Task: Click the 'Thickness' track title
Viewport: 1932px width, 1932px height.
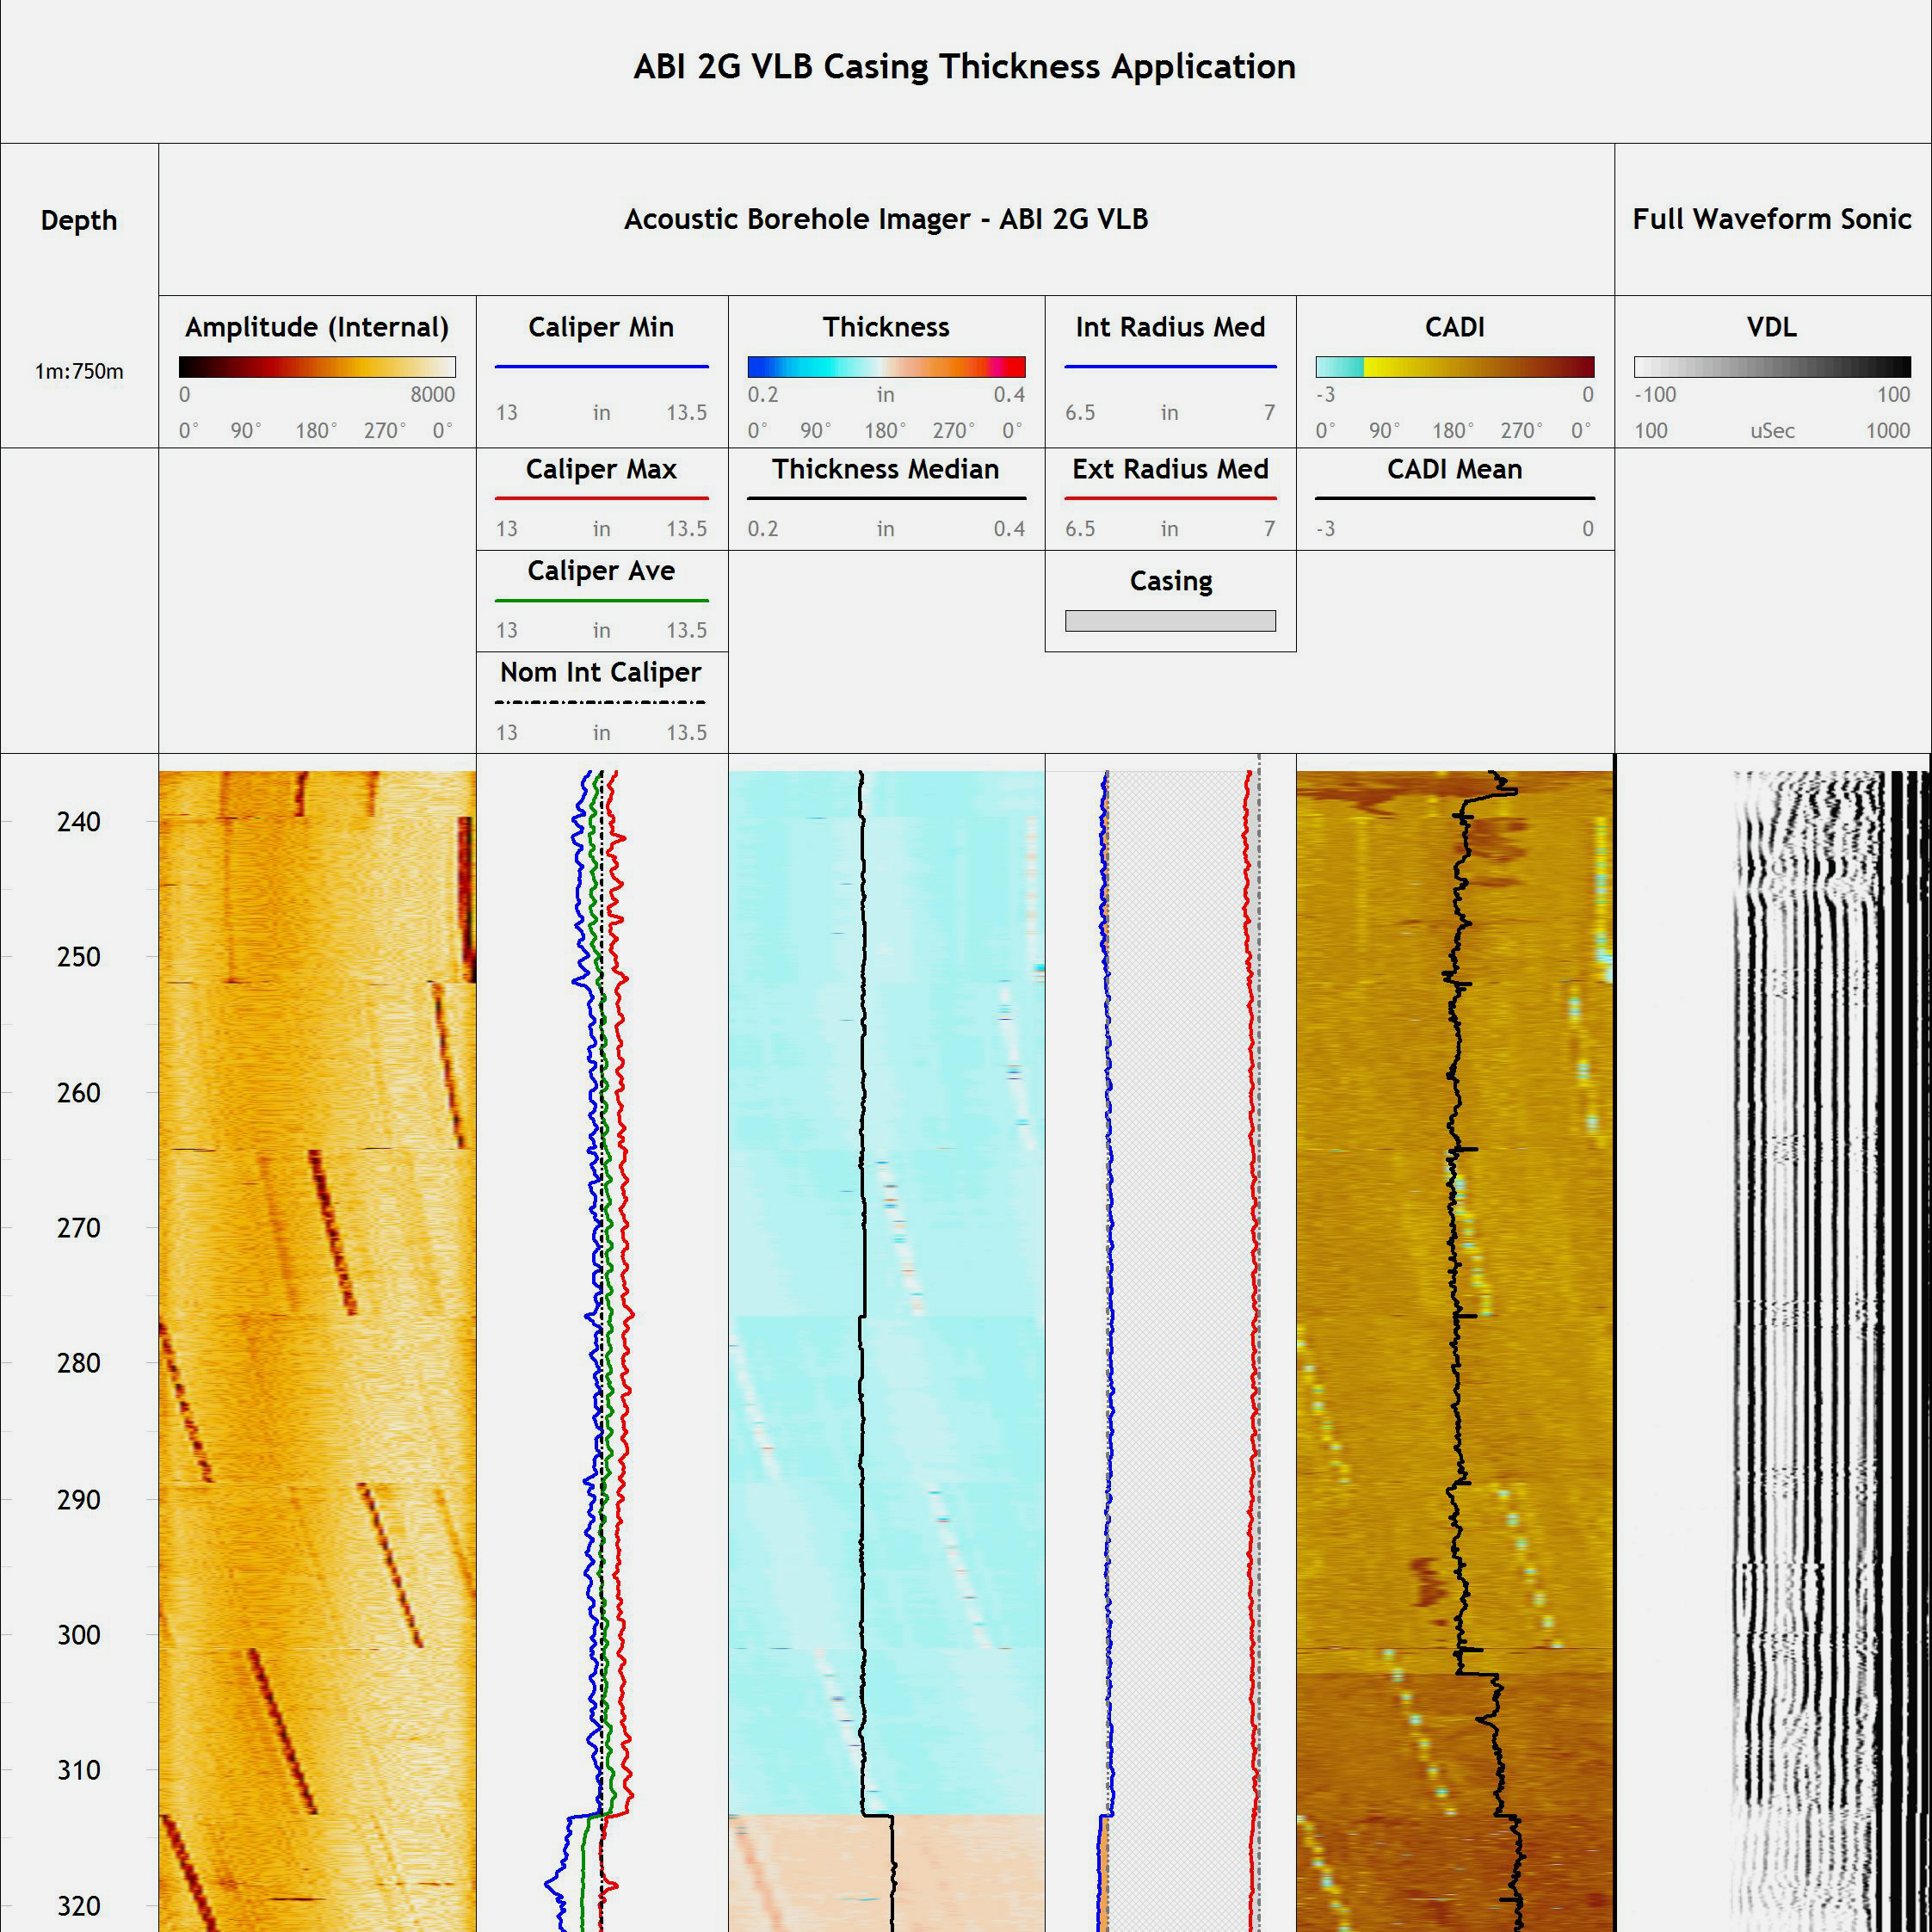Action: (886, 327)
